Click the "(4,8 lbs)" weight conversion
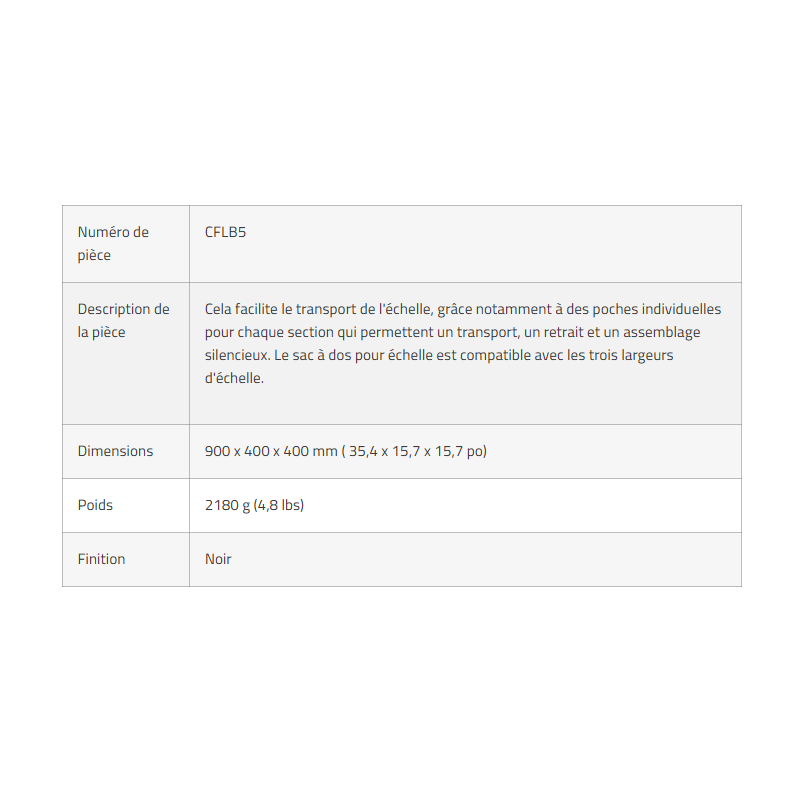This screenshot has height=800, width=800. (279, 505)
